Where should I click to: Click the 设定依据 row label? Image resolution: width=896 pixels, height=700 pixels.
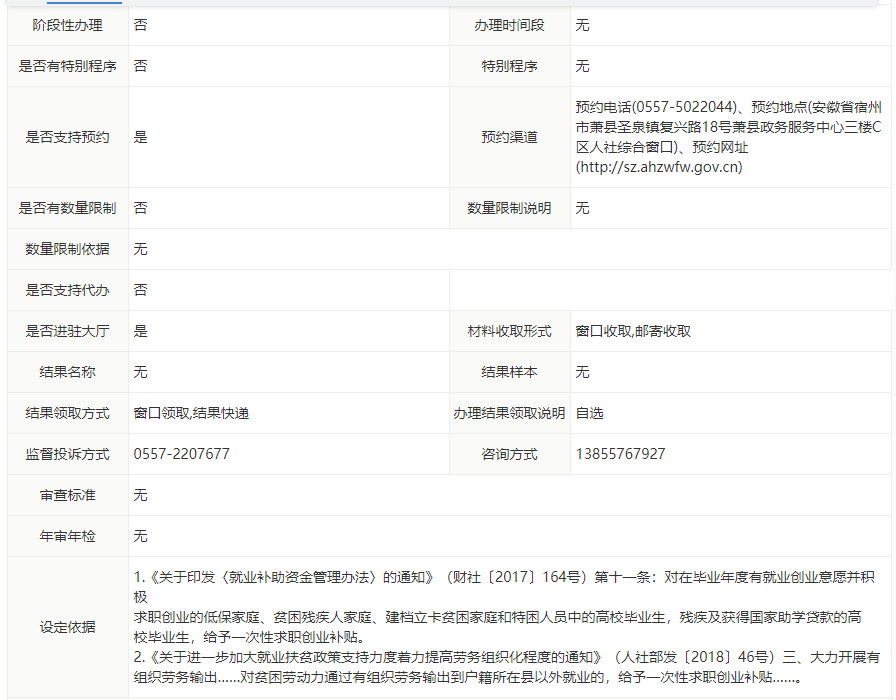(x=67, y=627)
